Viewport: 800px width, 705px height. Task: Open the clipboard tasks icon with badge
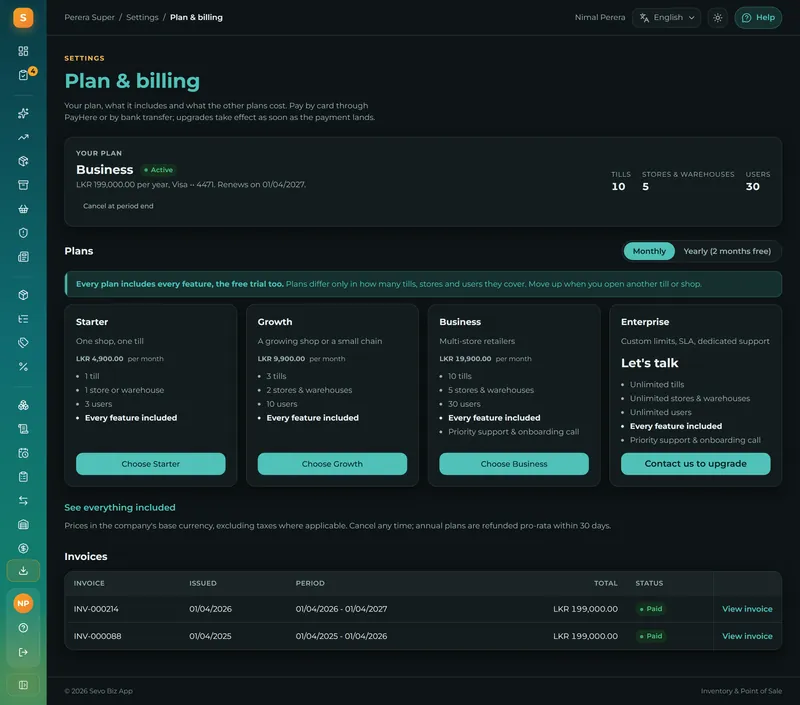[23, 74]
